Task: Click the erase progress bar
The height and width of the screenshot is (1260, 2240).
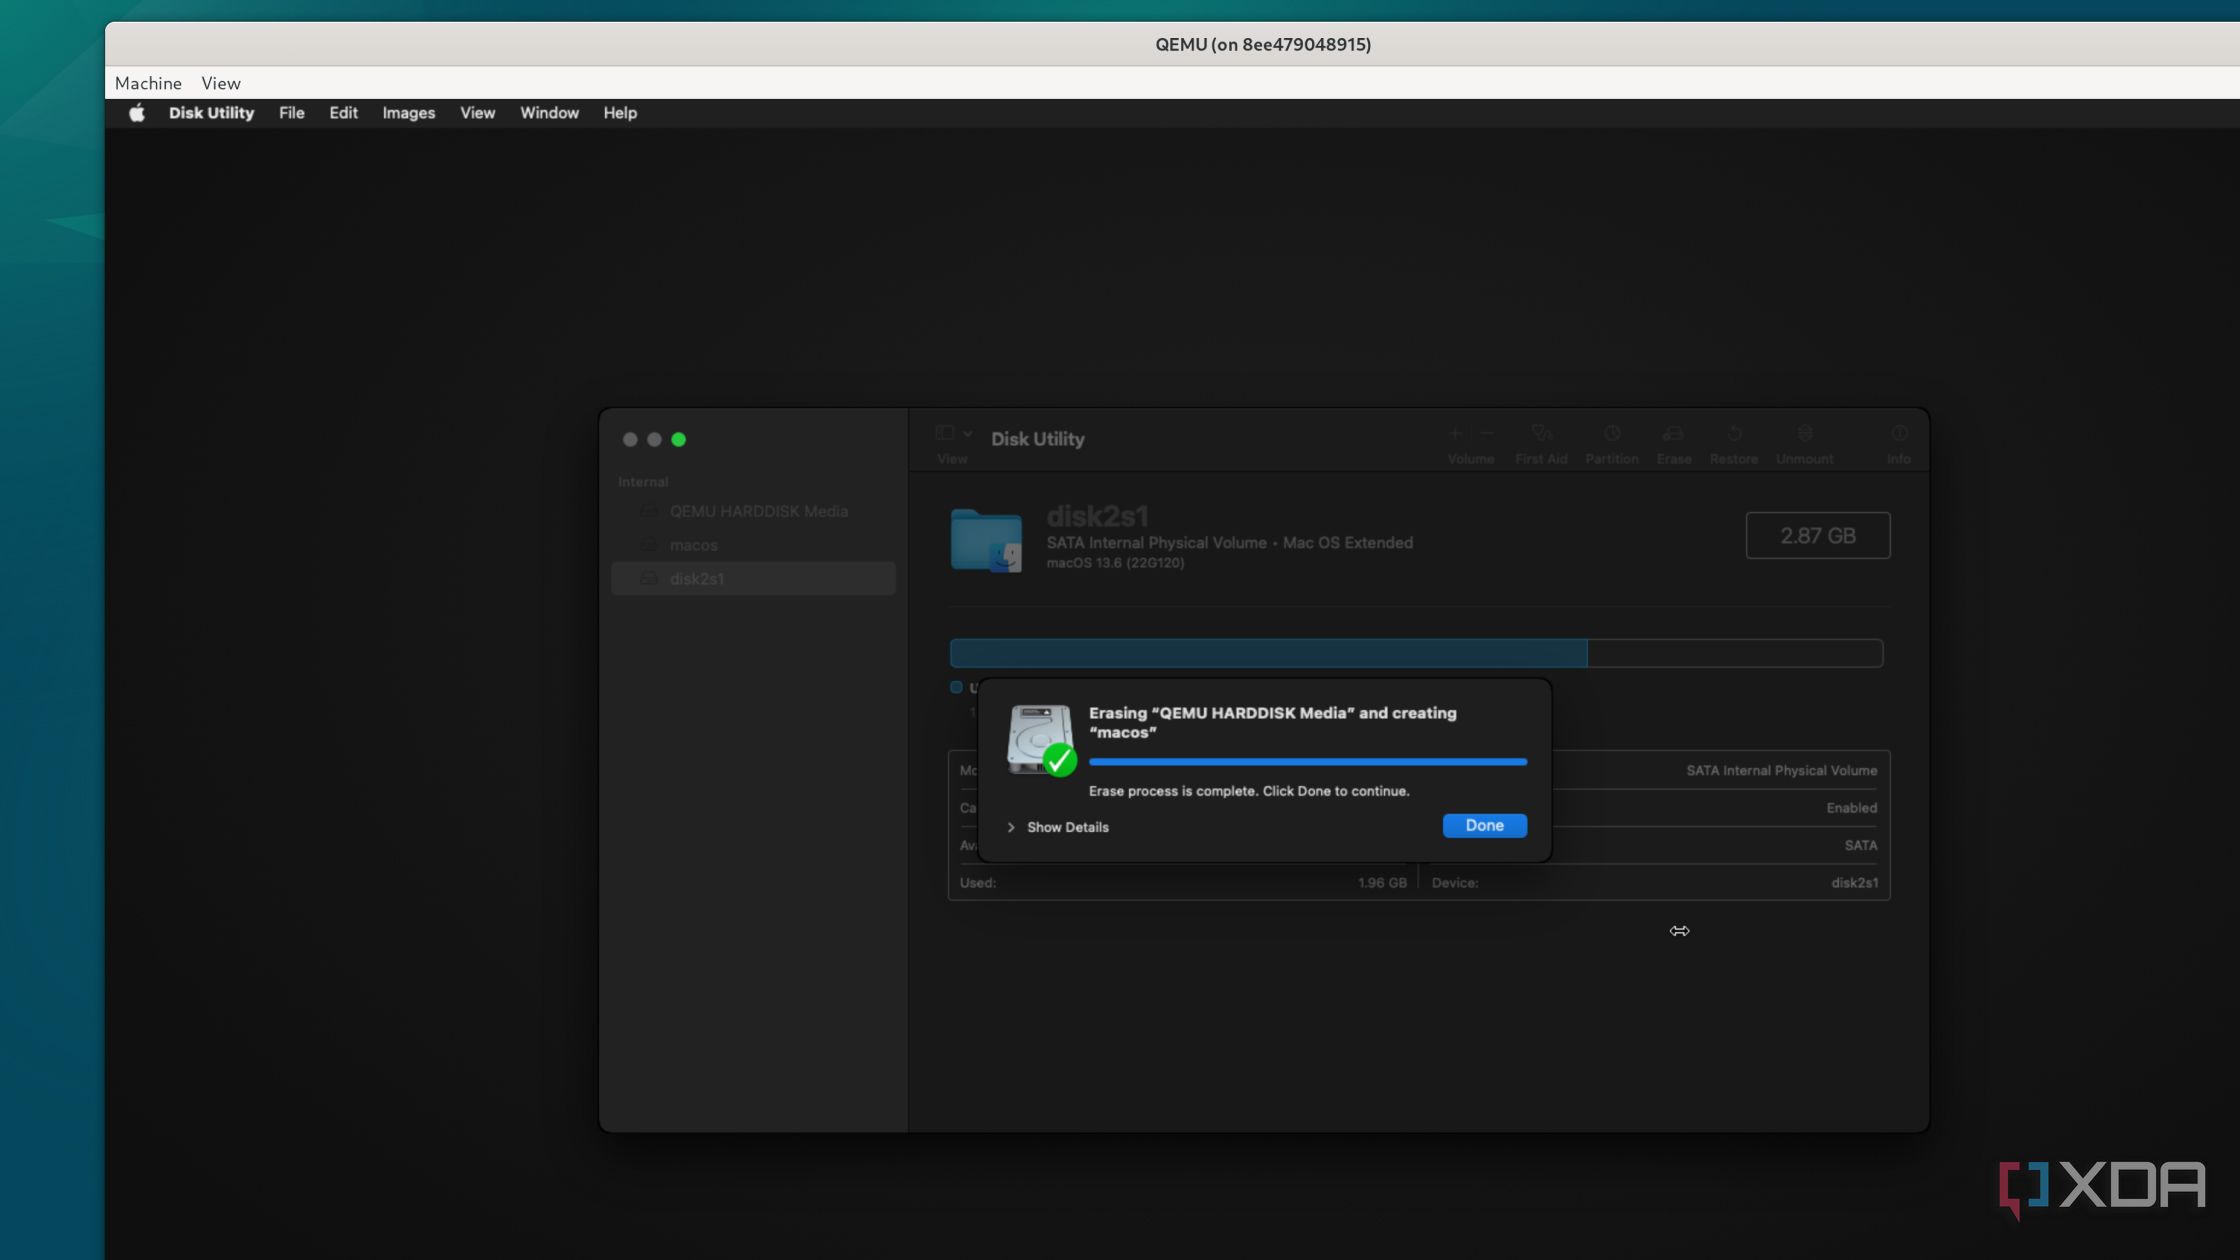Action: click(1307, 762)
